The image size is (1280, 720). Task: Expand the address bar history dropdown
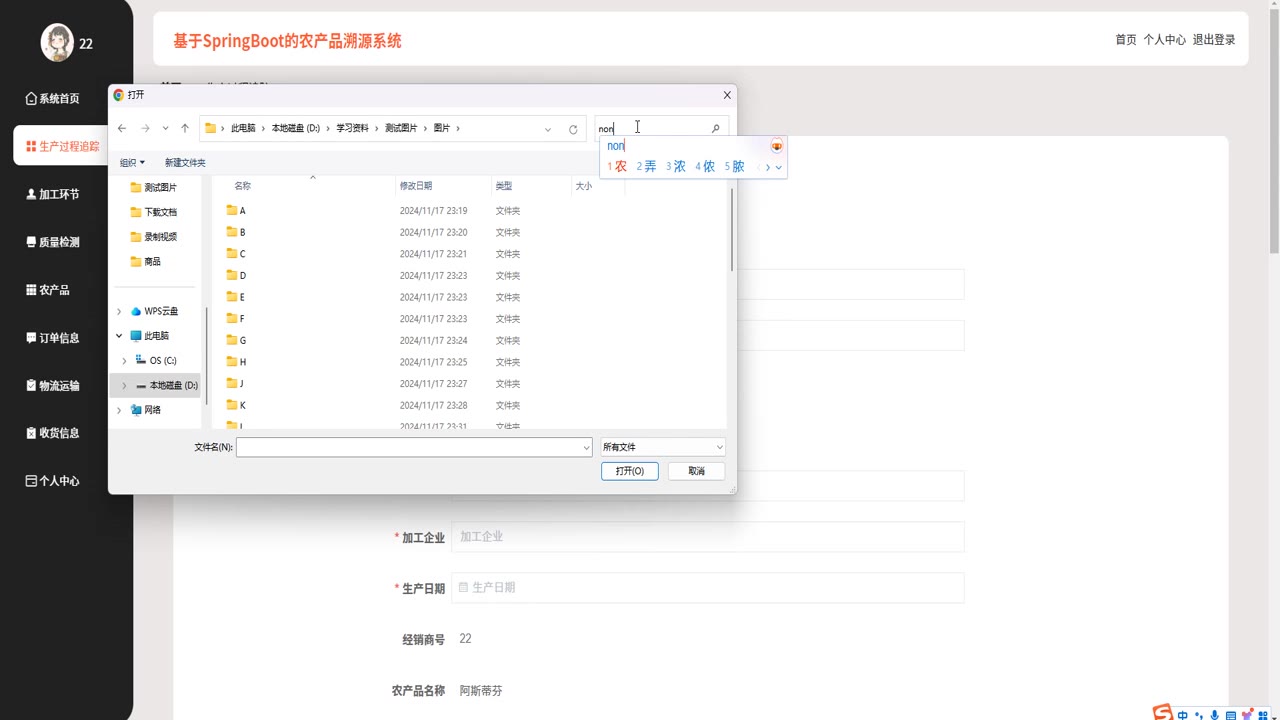tap(548, 129)
